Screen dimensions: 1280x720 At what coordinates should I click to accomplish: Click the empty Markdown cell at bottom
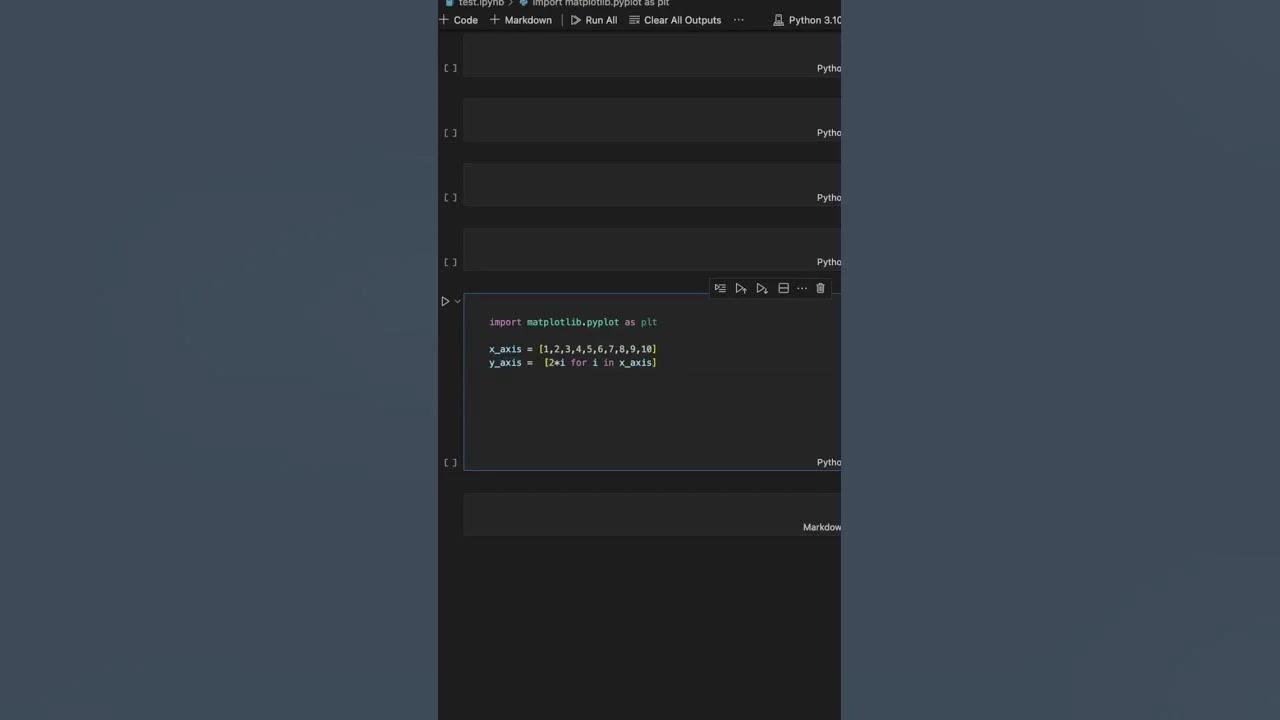point(630,513)
